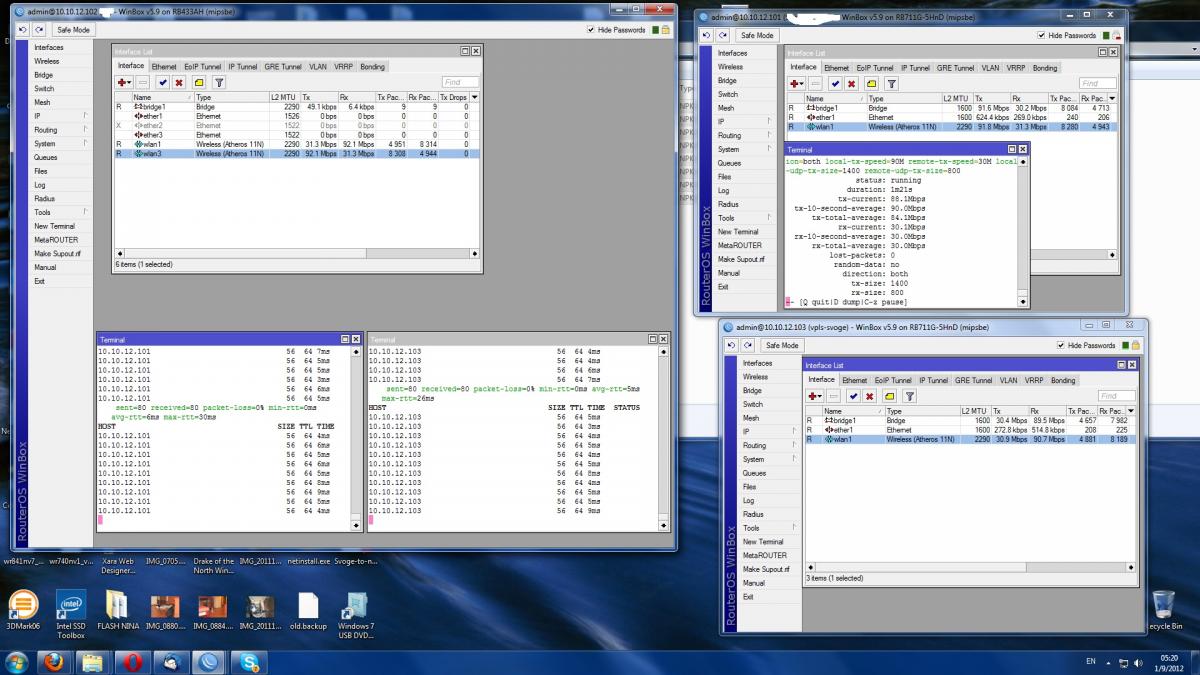Viewport: 1200px width, 675px height.
Task: Open the VLAN tab in the vpls-svoge window
Action: tap(1007, 381)
